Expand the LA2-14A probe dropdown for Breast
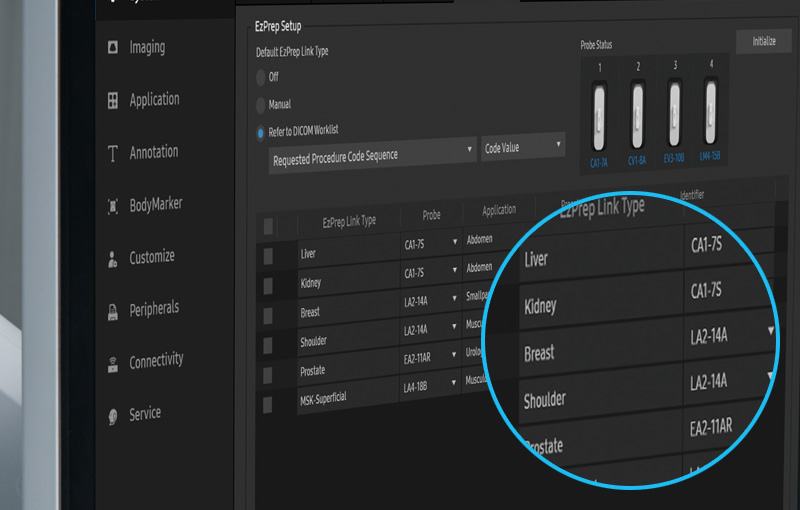 431,300
